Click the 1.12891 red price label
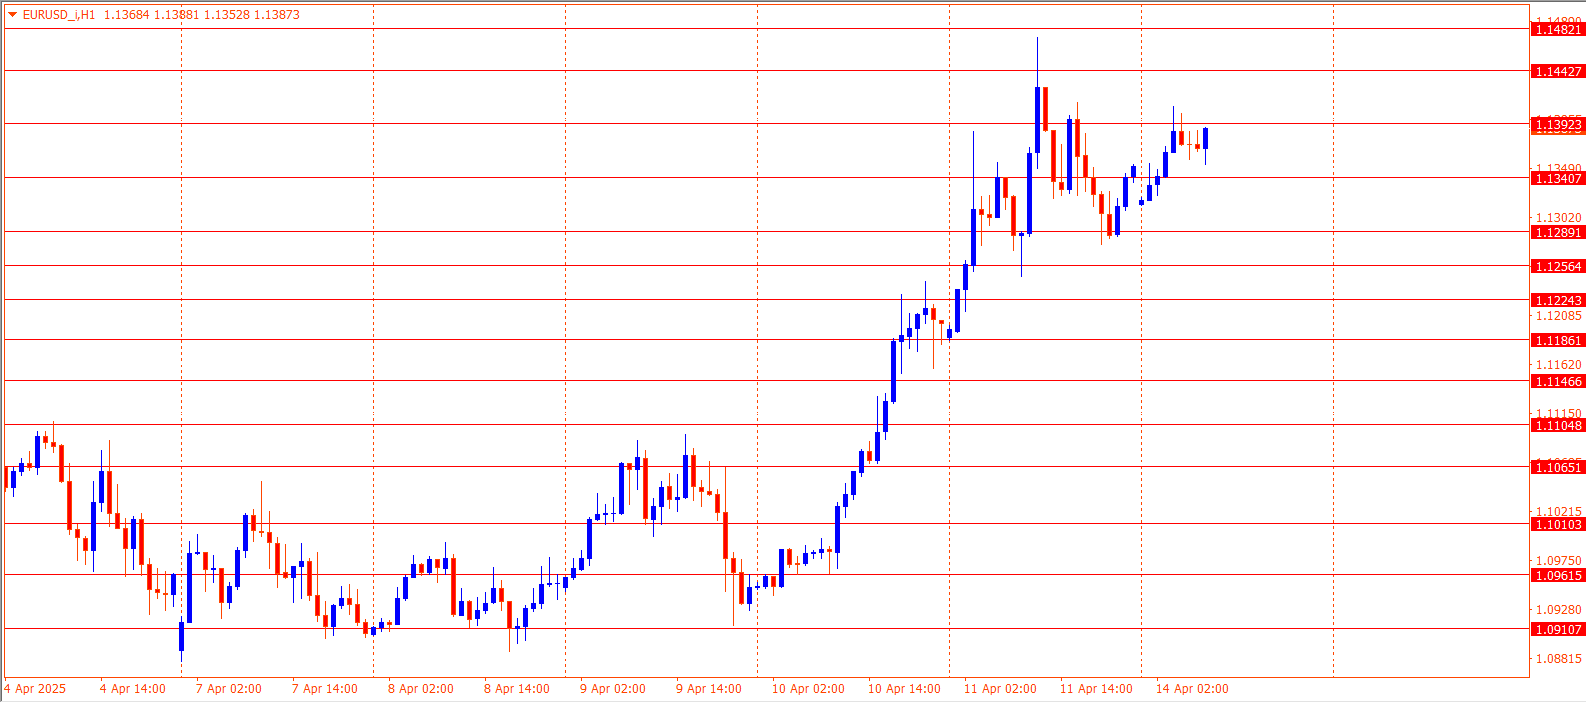 point(1559,232)
